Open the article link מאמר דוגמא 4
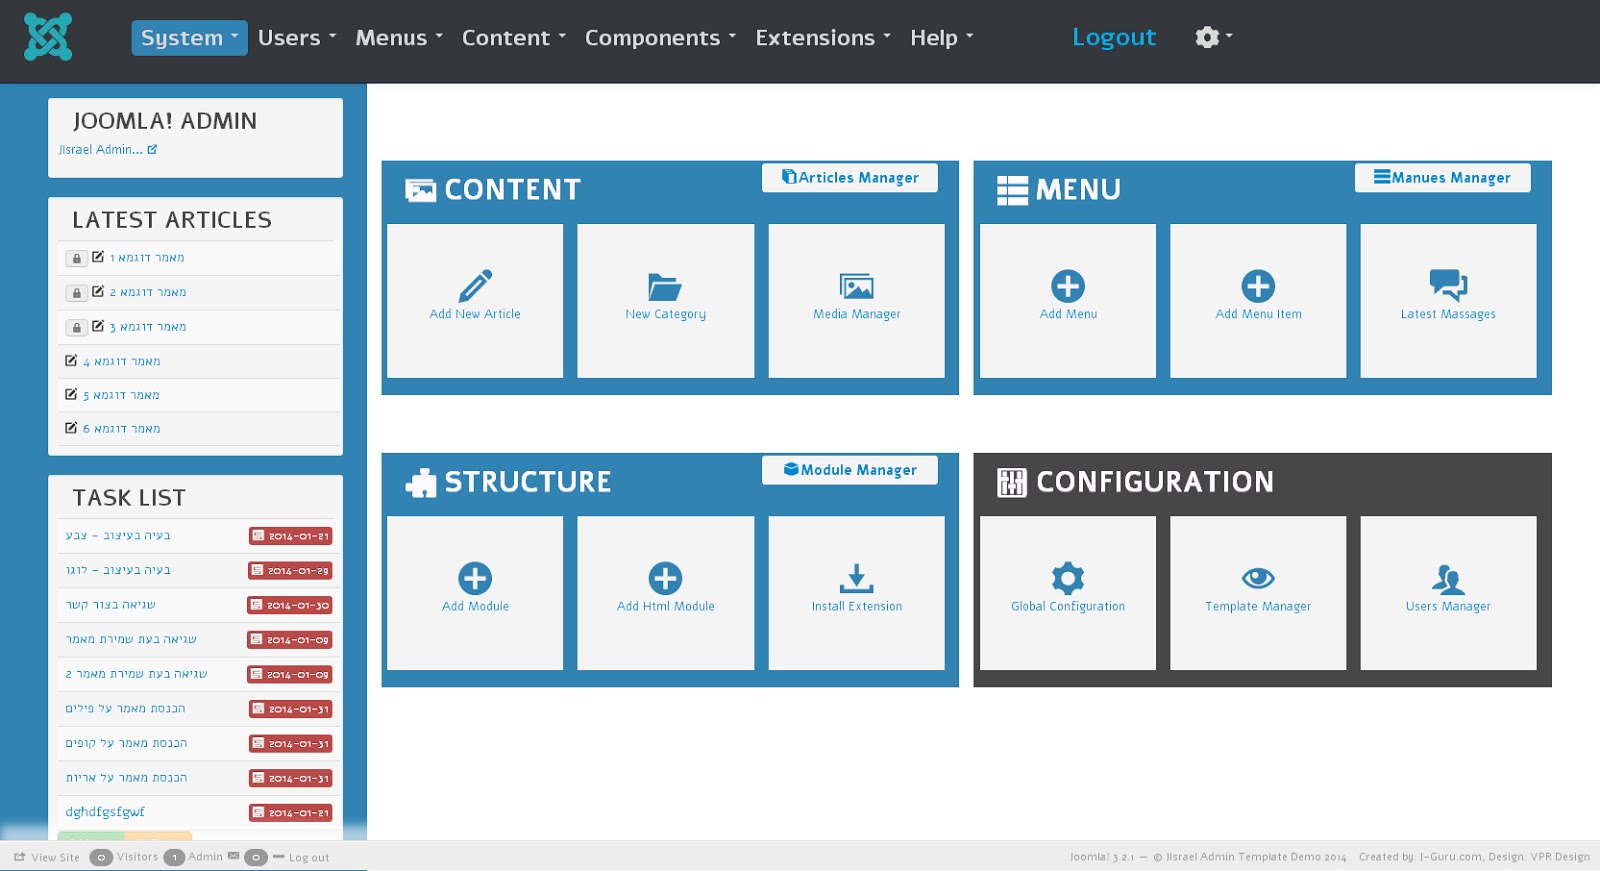Screen dimensions: 1600x871 point(122,361)
